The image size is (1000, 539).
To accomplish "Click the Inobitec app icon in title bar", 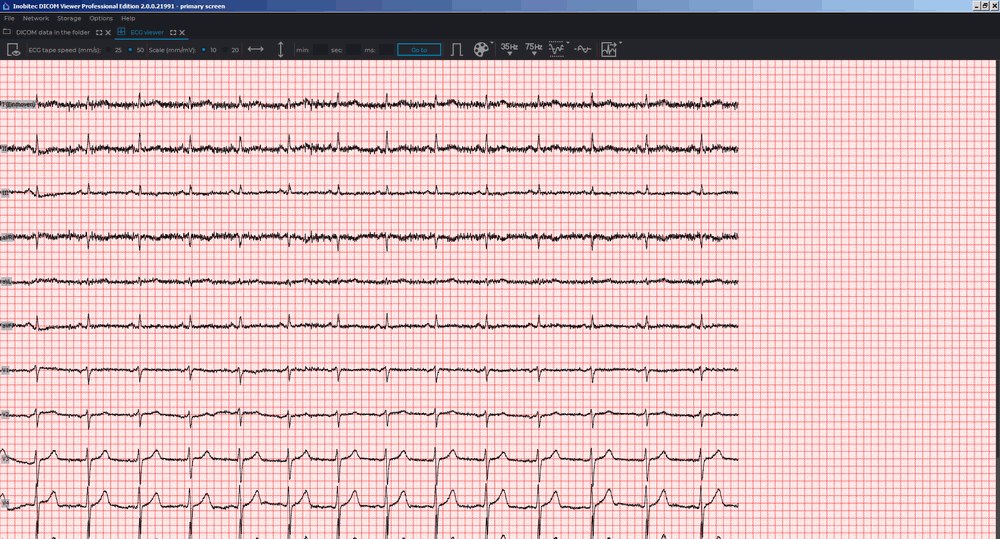I will [6, 6].
